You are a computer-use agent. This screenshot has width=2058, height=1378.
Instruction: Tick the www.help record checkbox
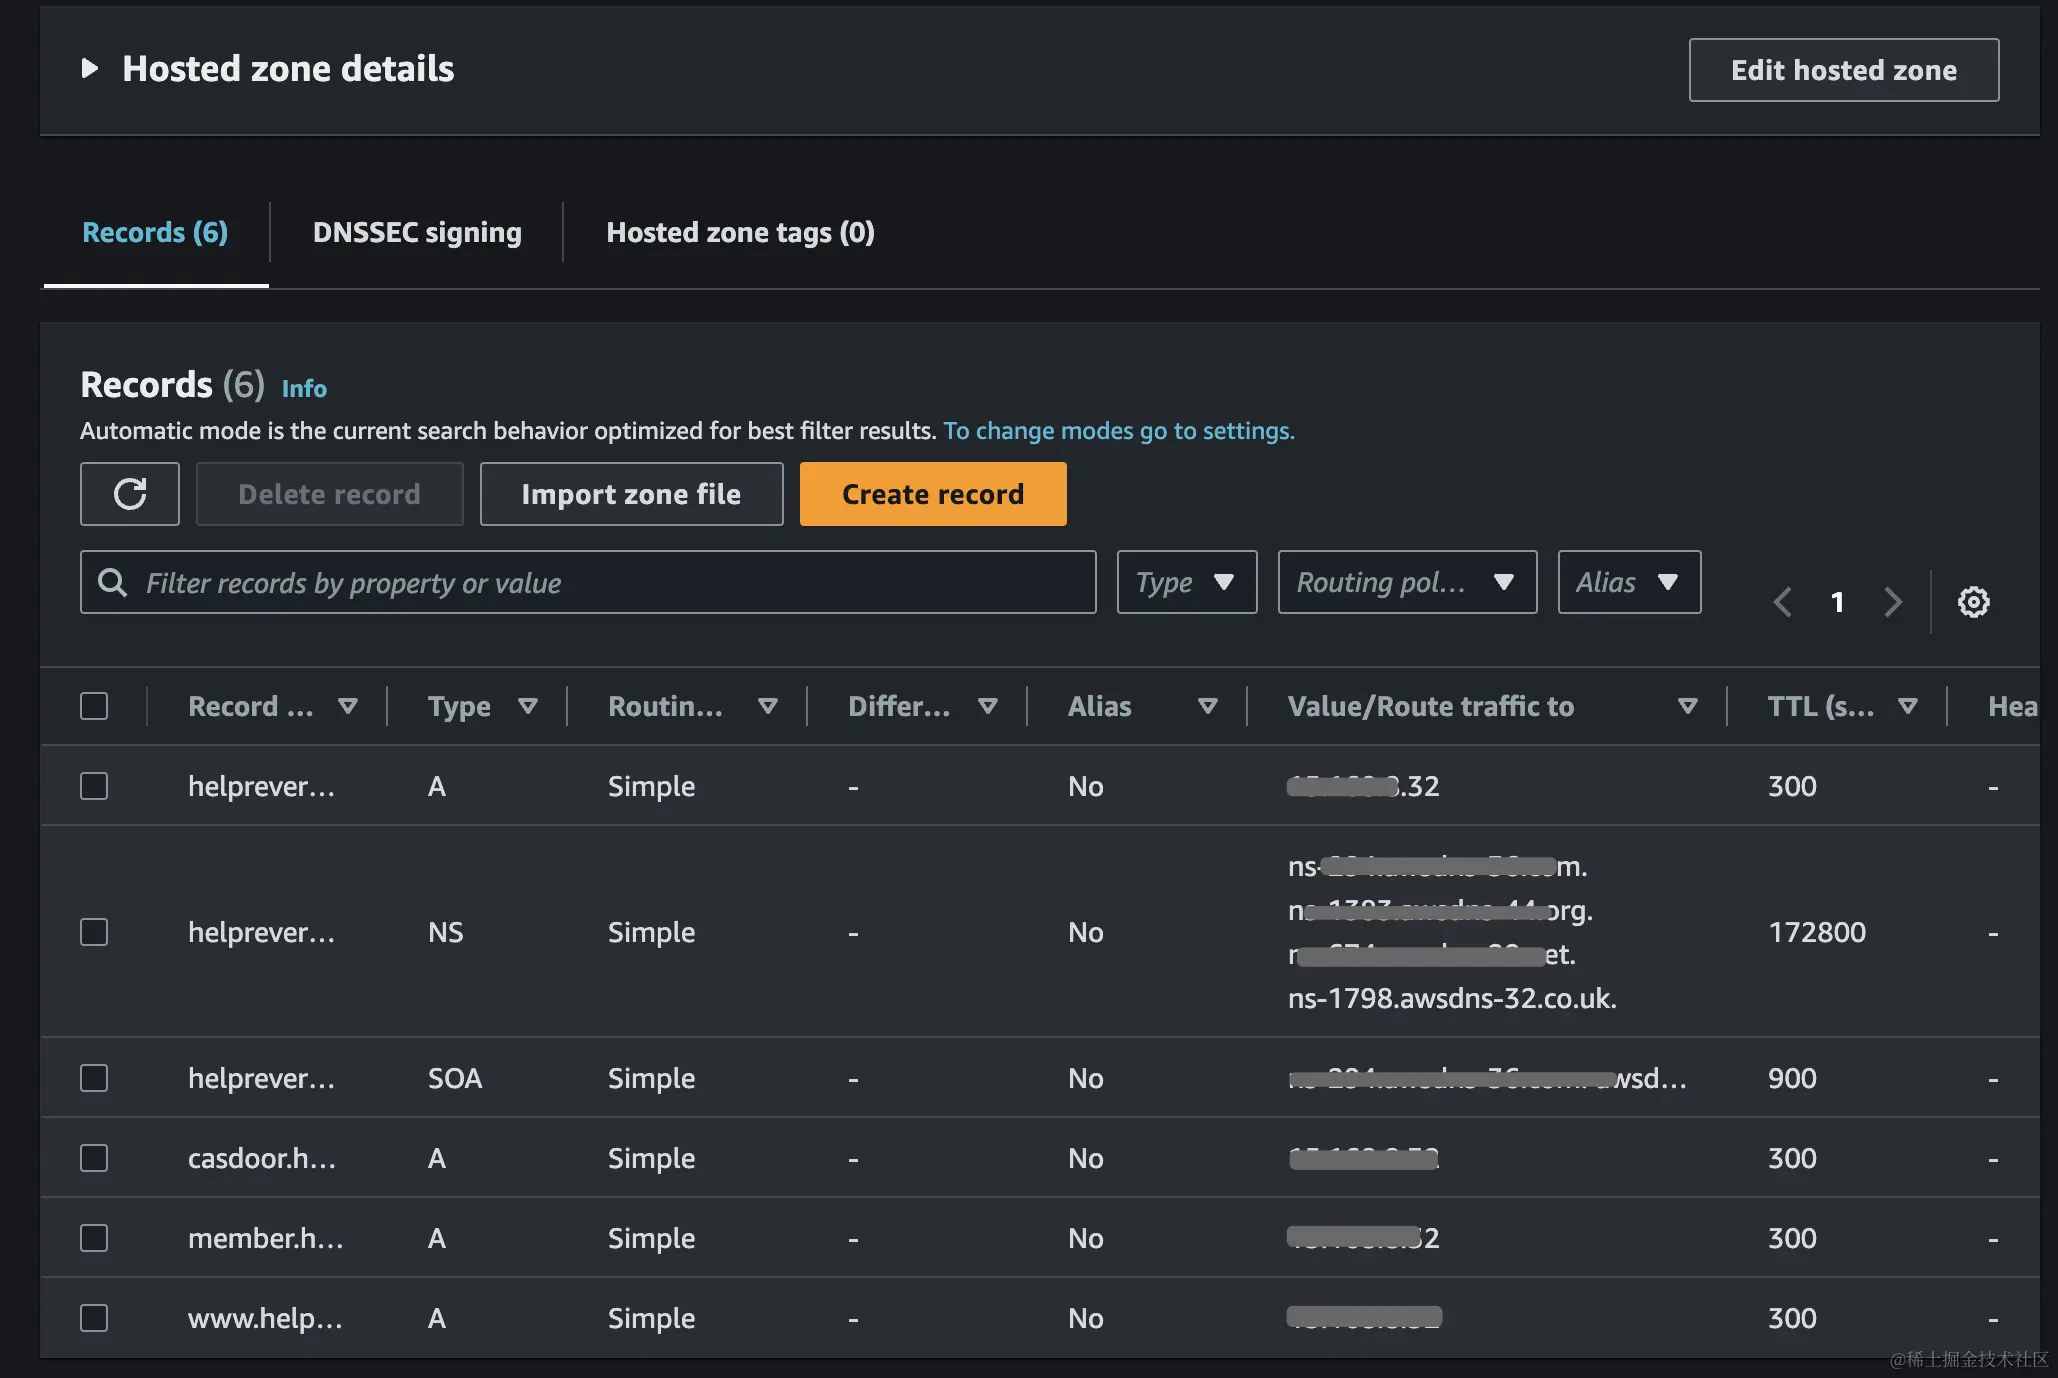coord(94,1318)
